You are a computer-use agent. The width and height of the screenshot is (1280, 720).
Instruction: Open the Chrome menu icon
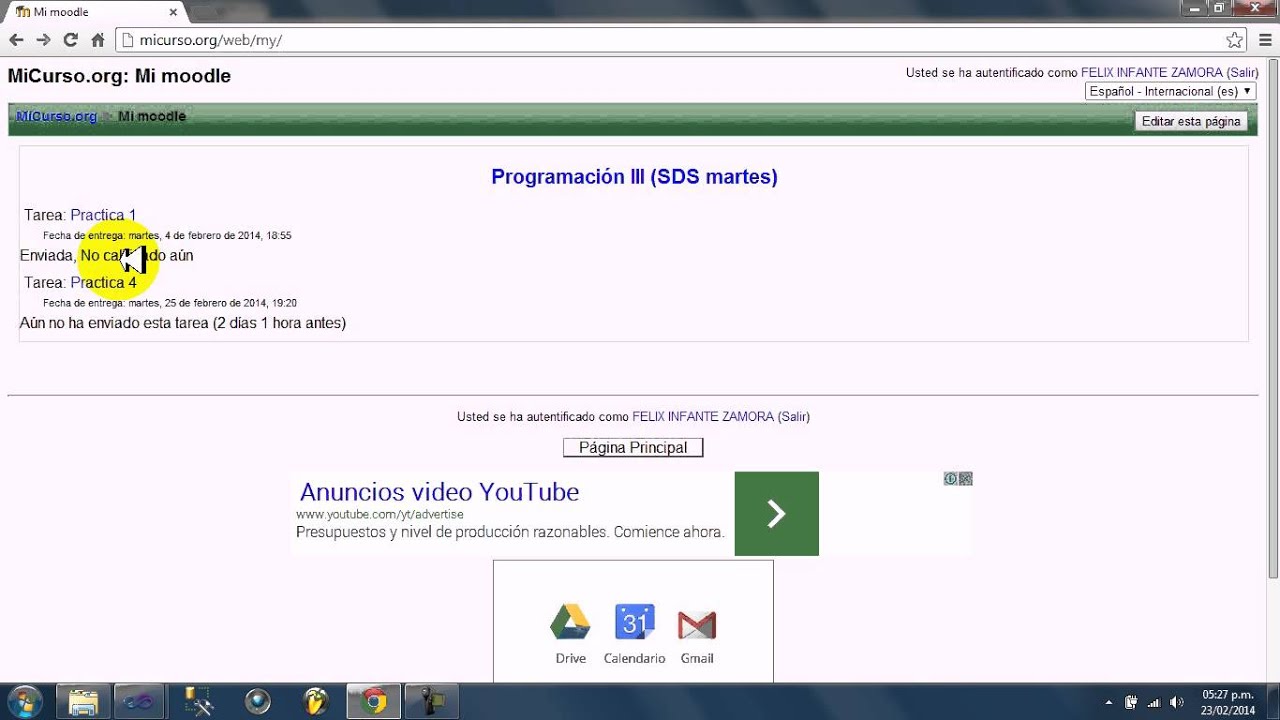click(1264, 40)
